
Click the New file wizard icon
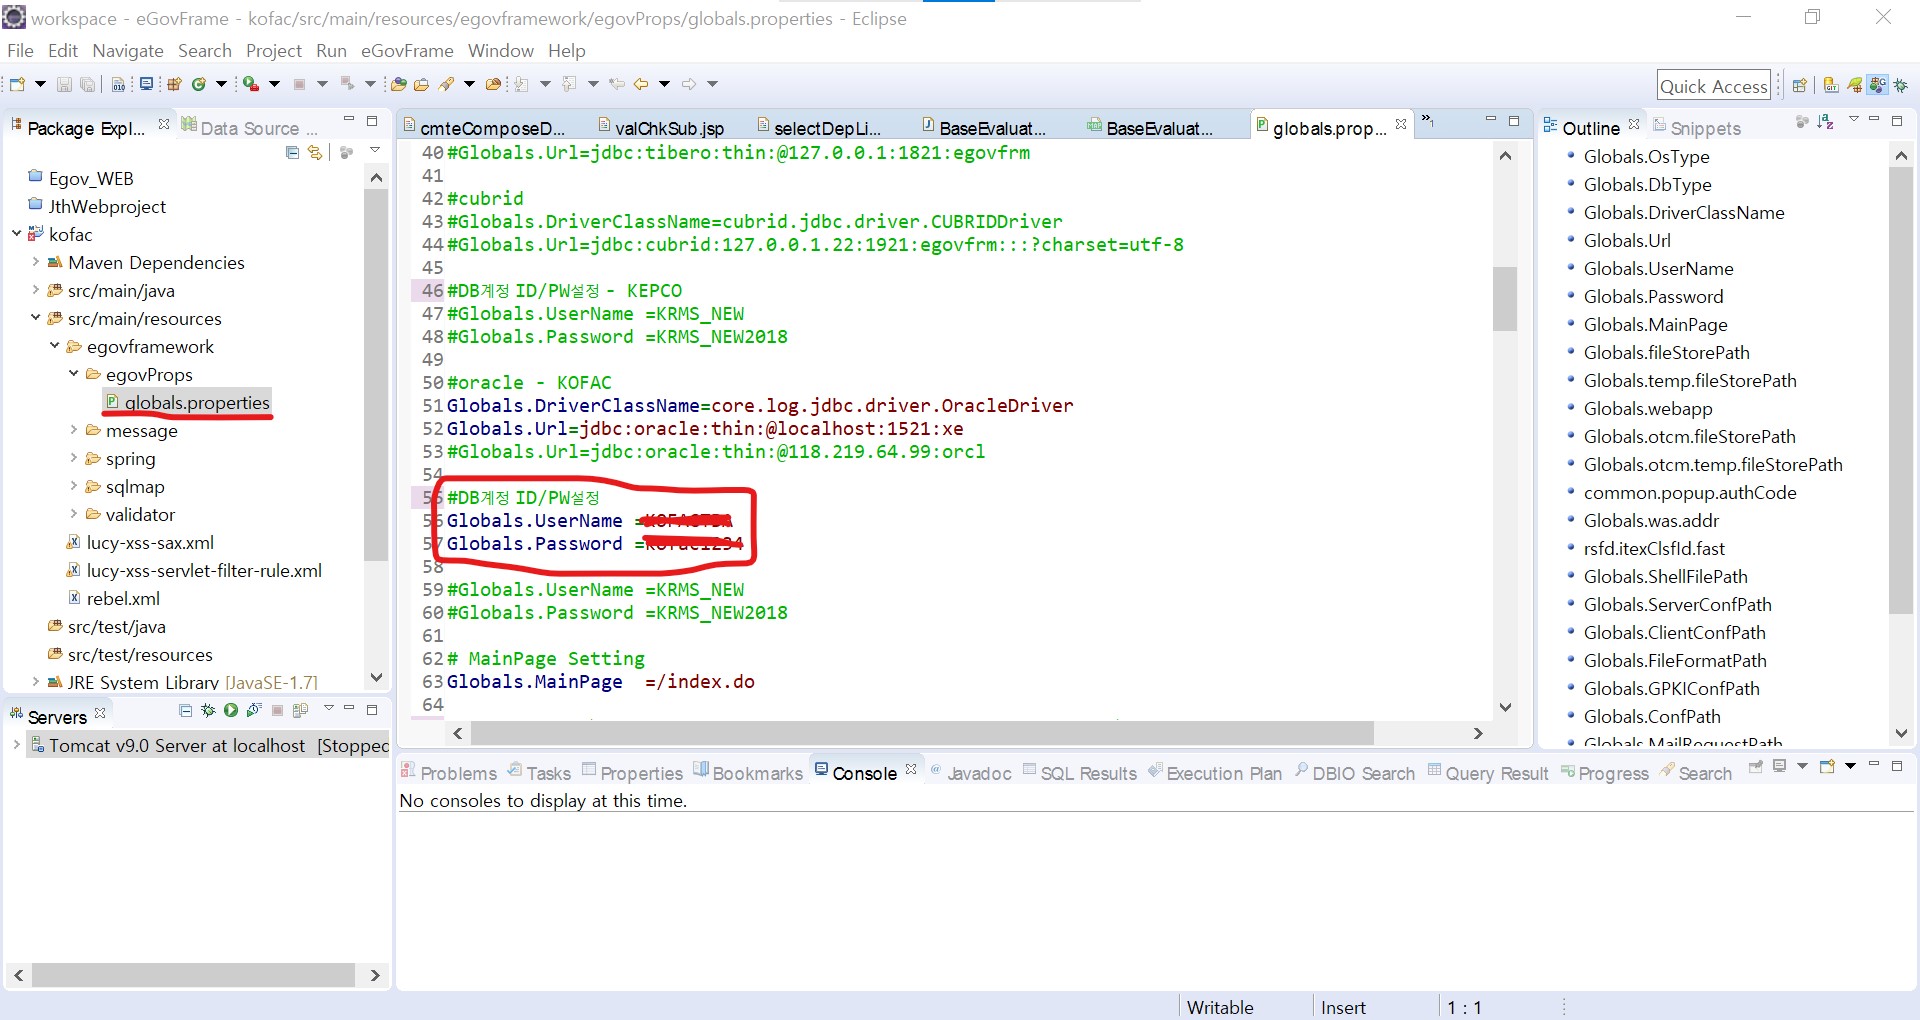click(17, 84)
